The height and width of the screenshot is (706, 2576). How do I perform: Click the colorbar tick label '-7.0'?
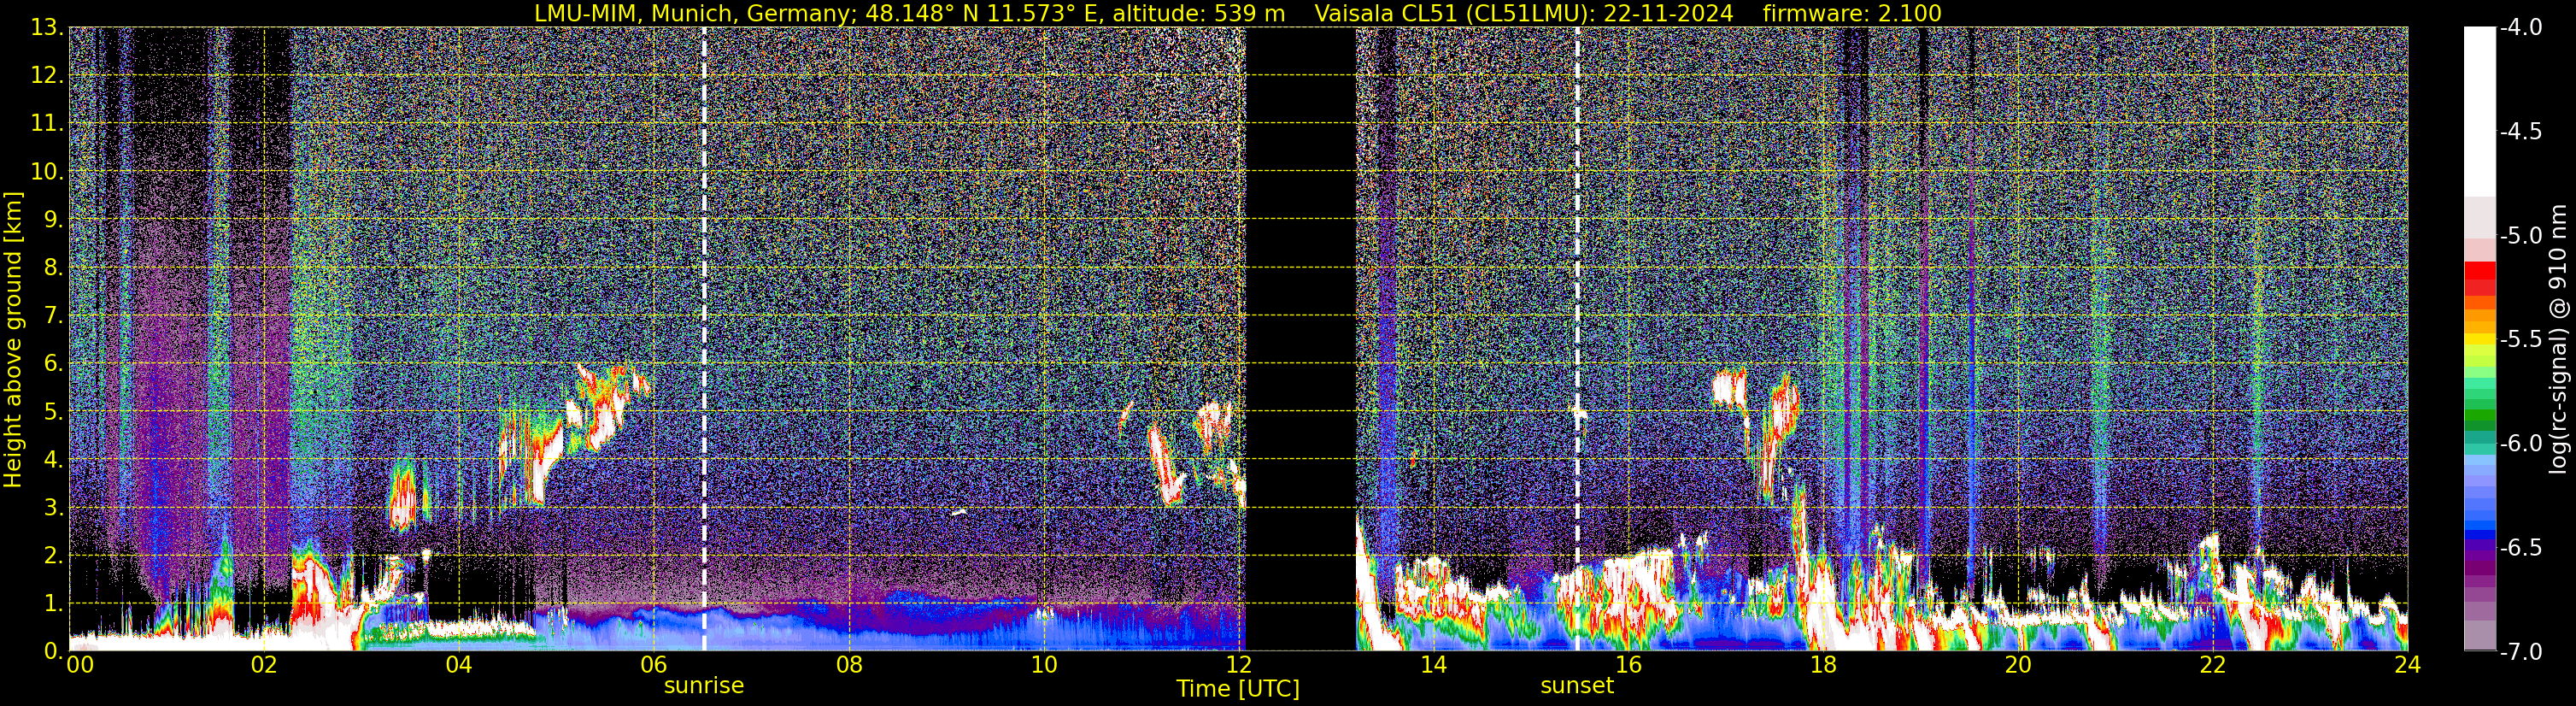(x=2520, y=652)
